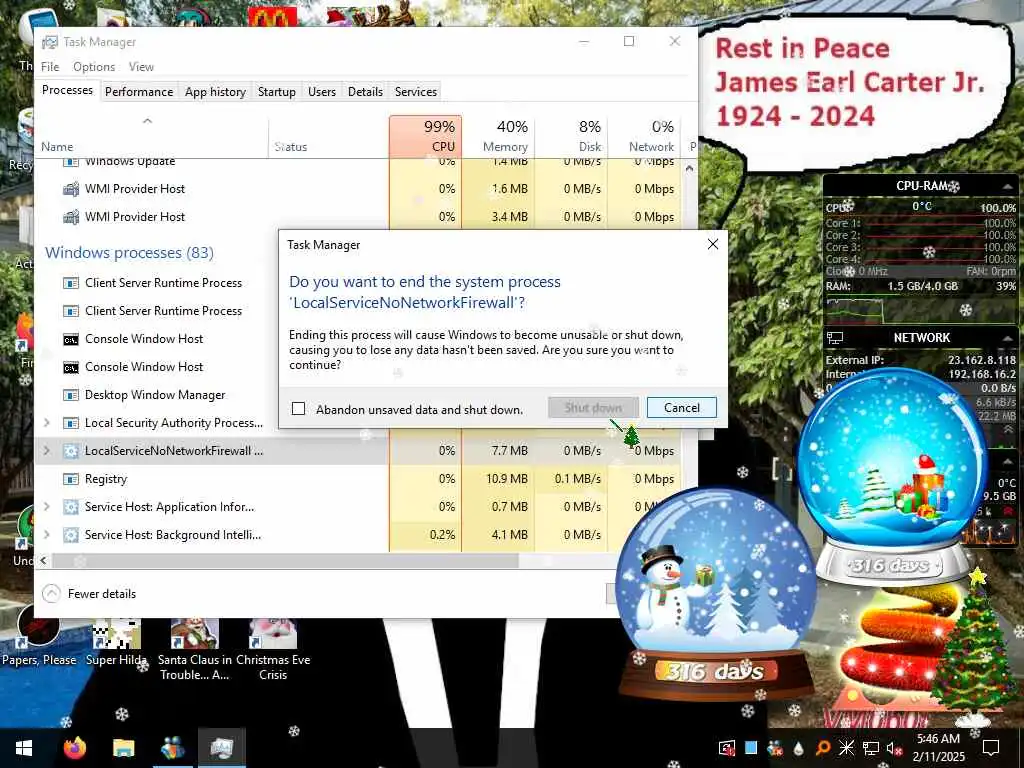The image size is (1024, 768).
Task: Click Local Security Authority Process icon
Action: tap(71, 423)
